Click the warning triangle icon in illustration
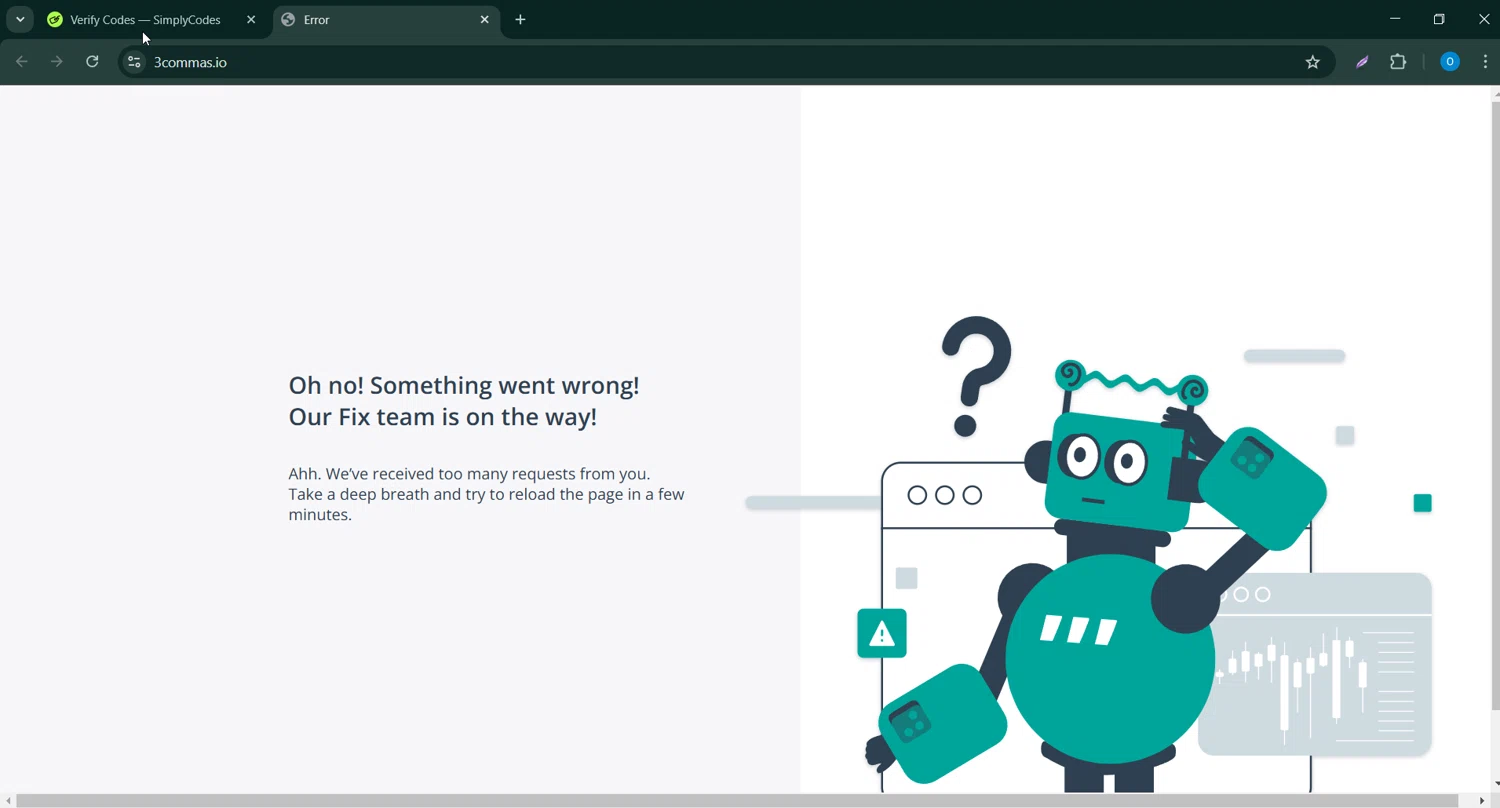The image size is (1500, 808). point(882,633)
